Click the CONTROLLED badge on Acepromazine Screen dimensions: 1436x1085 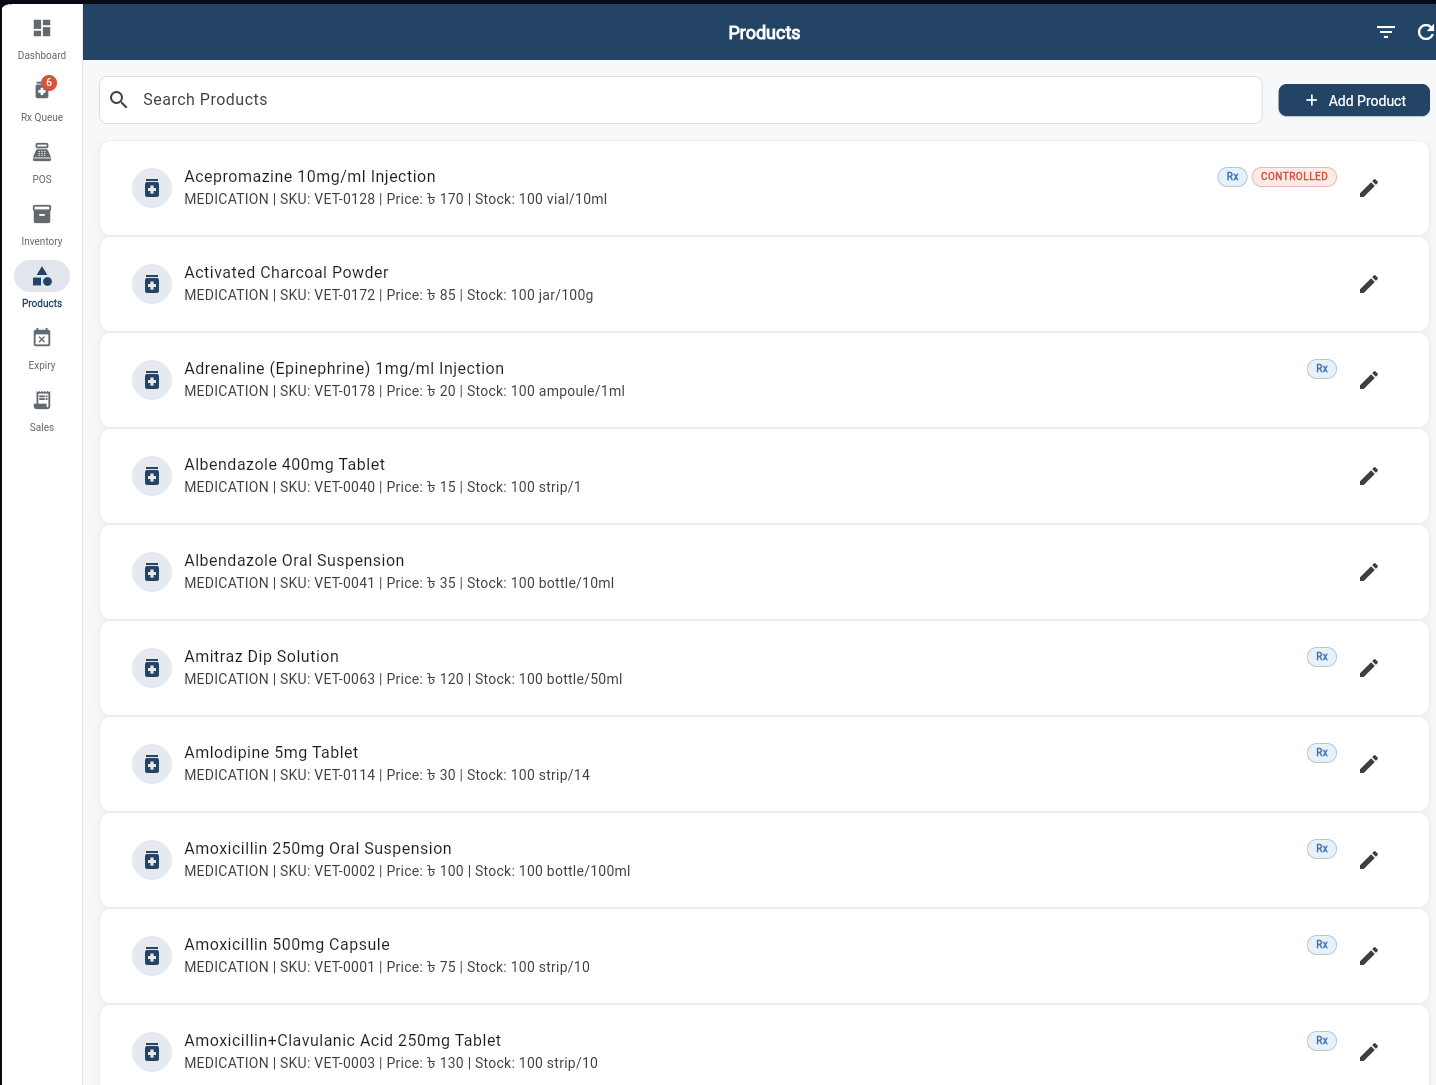pos(1294,176)
